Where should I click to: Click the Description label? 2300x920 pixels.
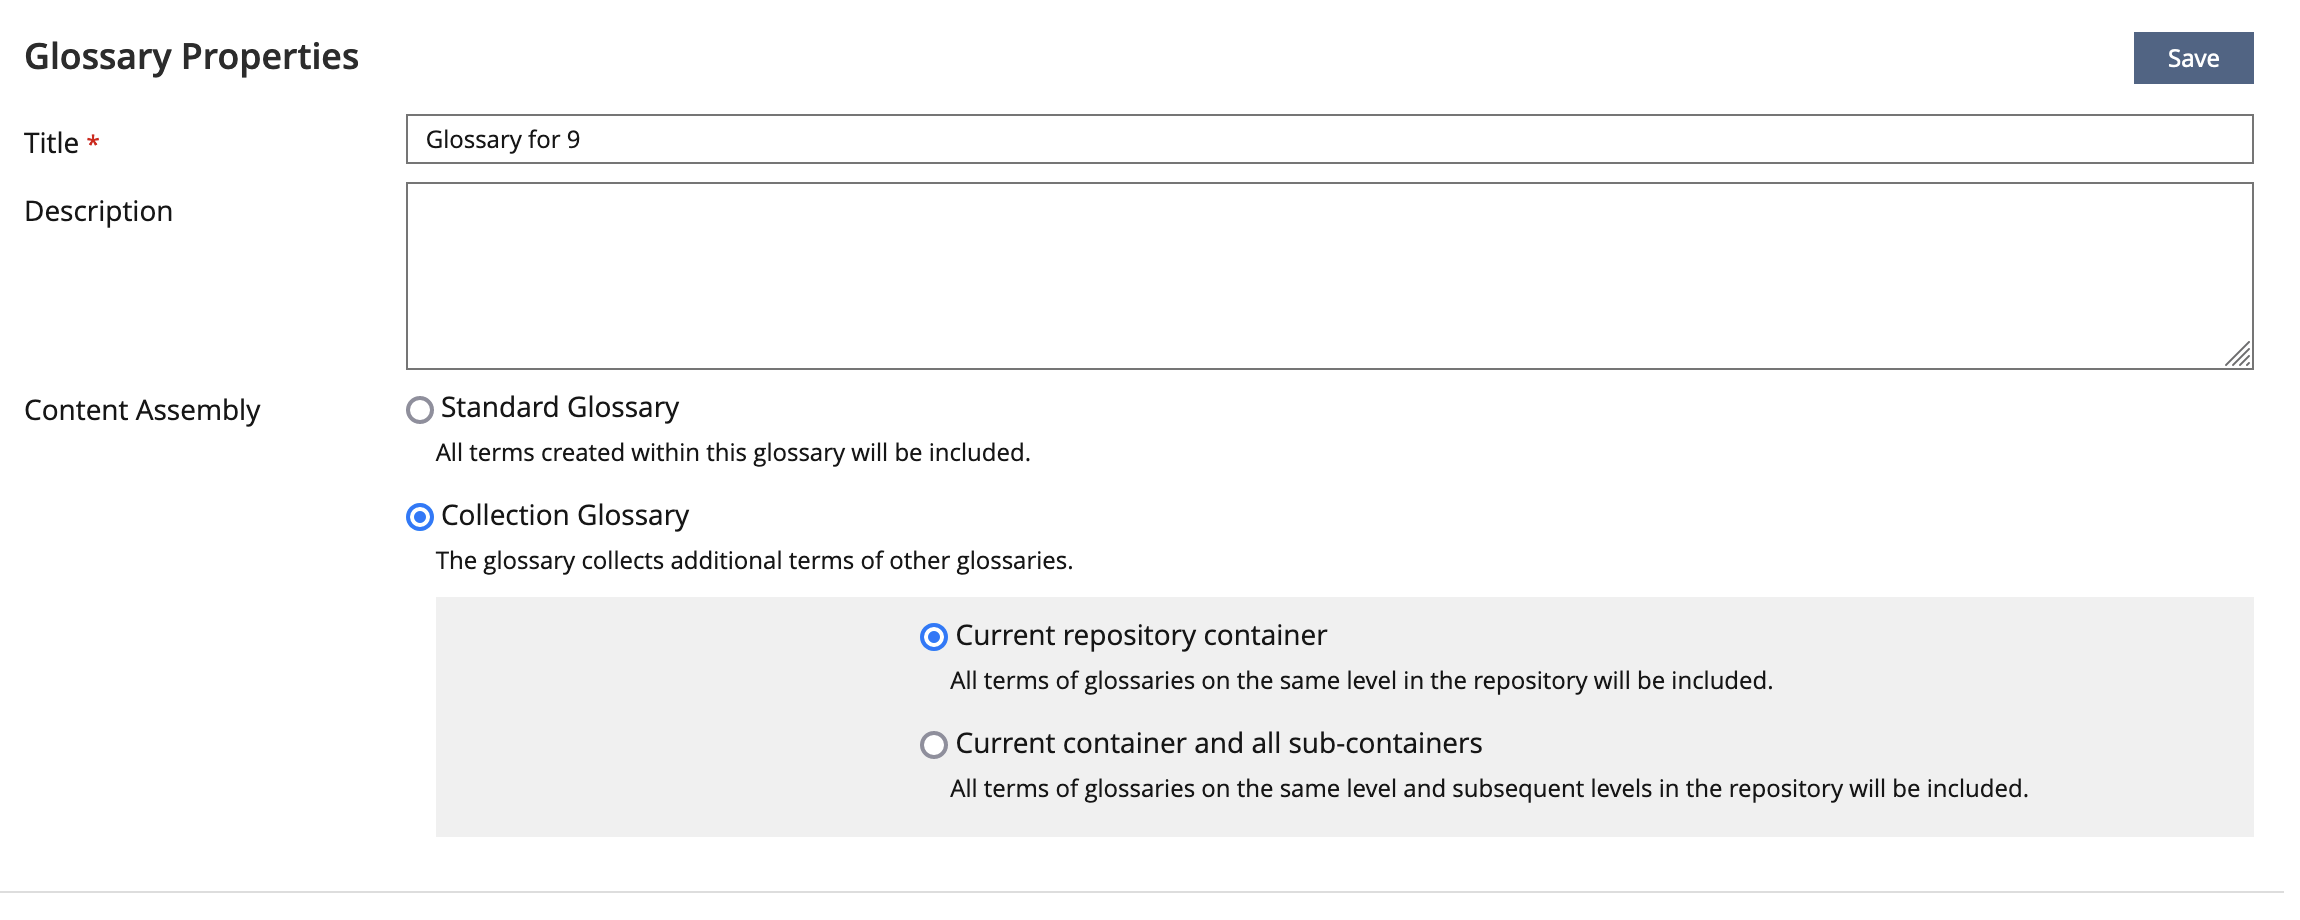point(99,210)
